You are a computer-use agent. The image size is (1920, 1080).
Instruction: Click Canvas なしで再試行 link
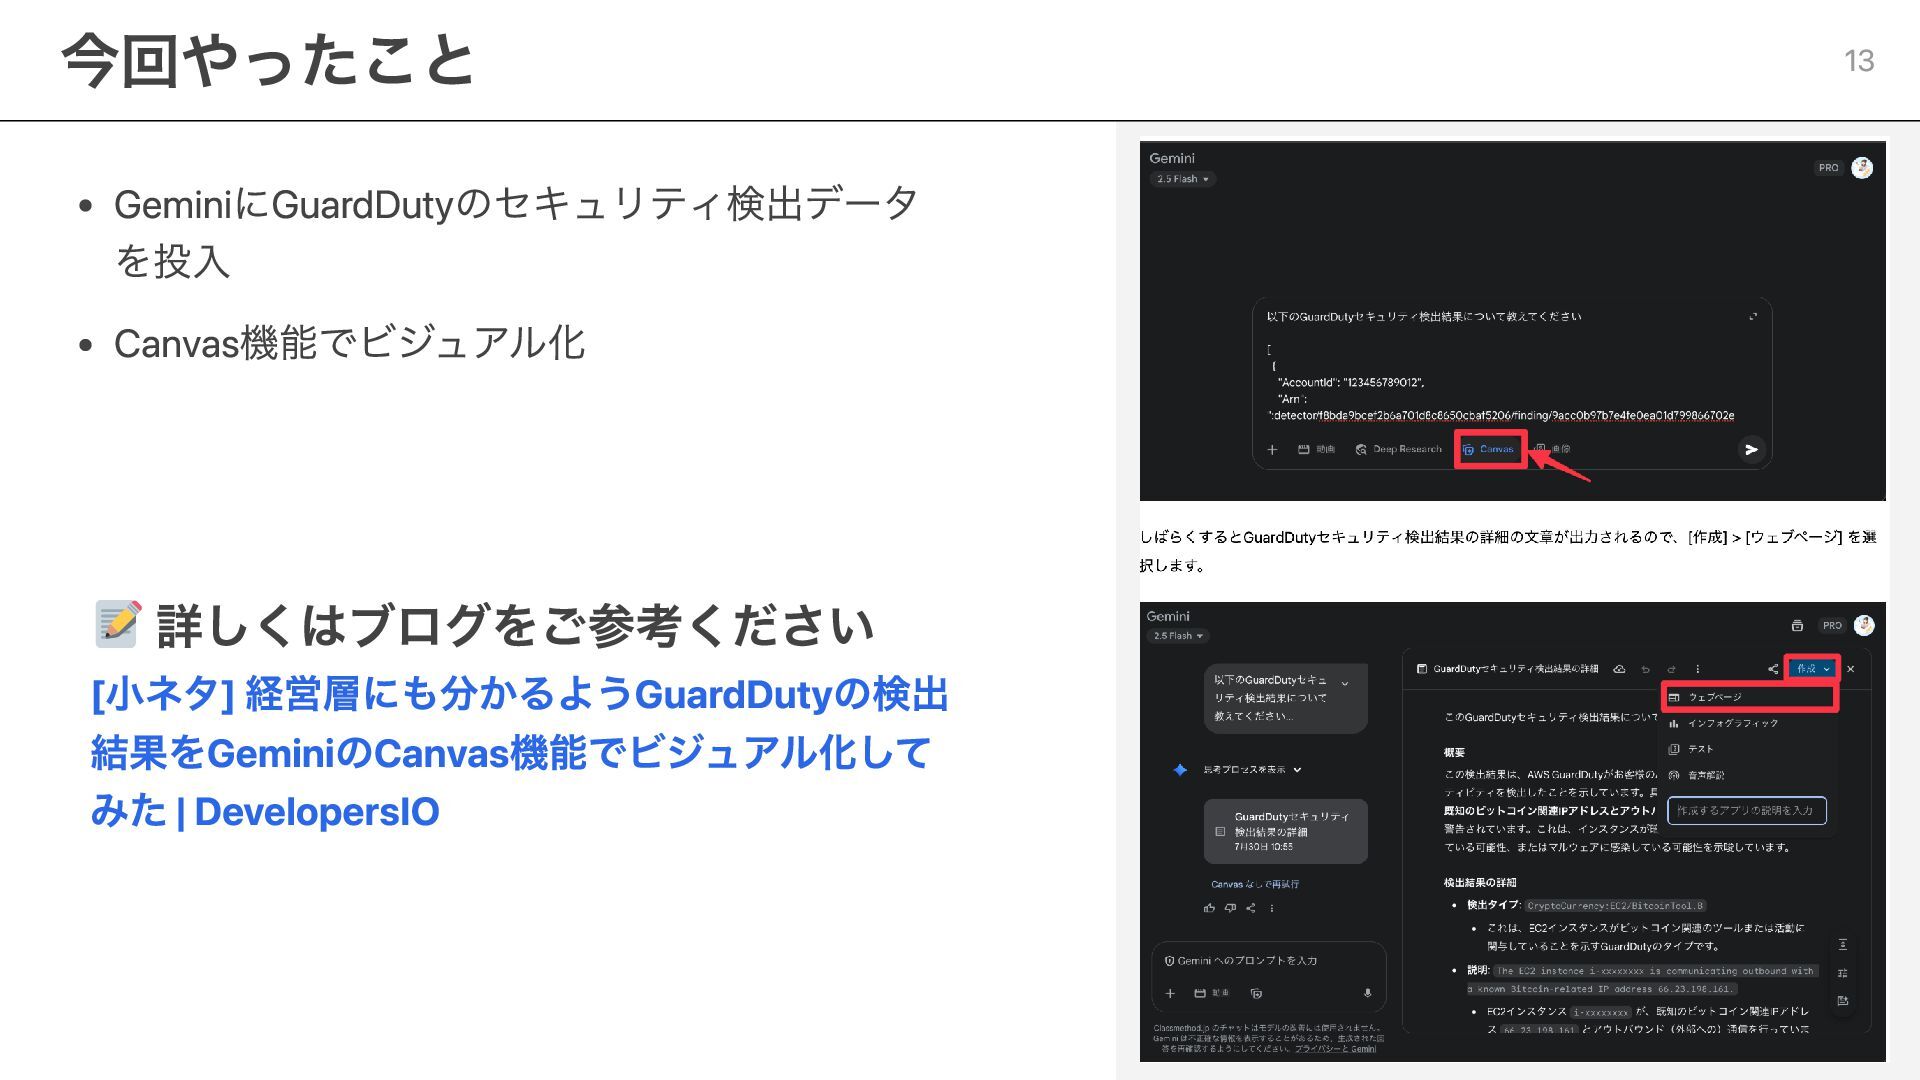(x=1255, y=884)
